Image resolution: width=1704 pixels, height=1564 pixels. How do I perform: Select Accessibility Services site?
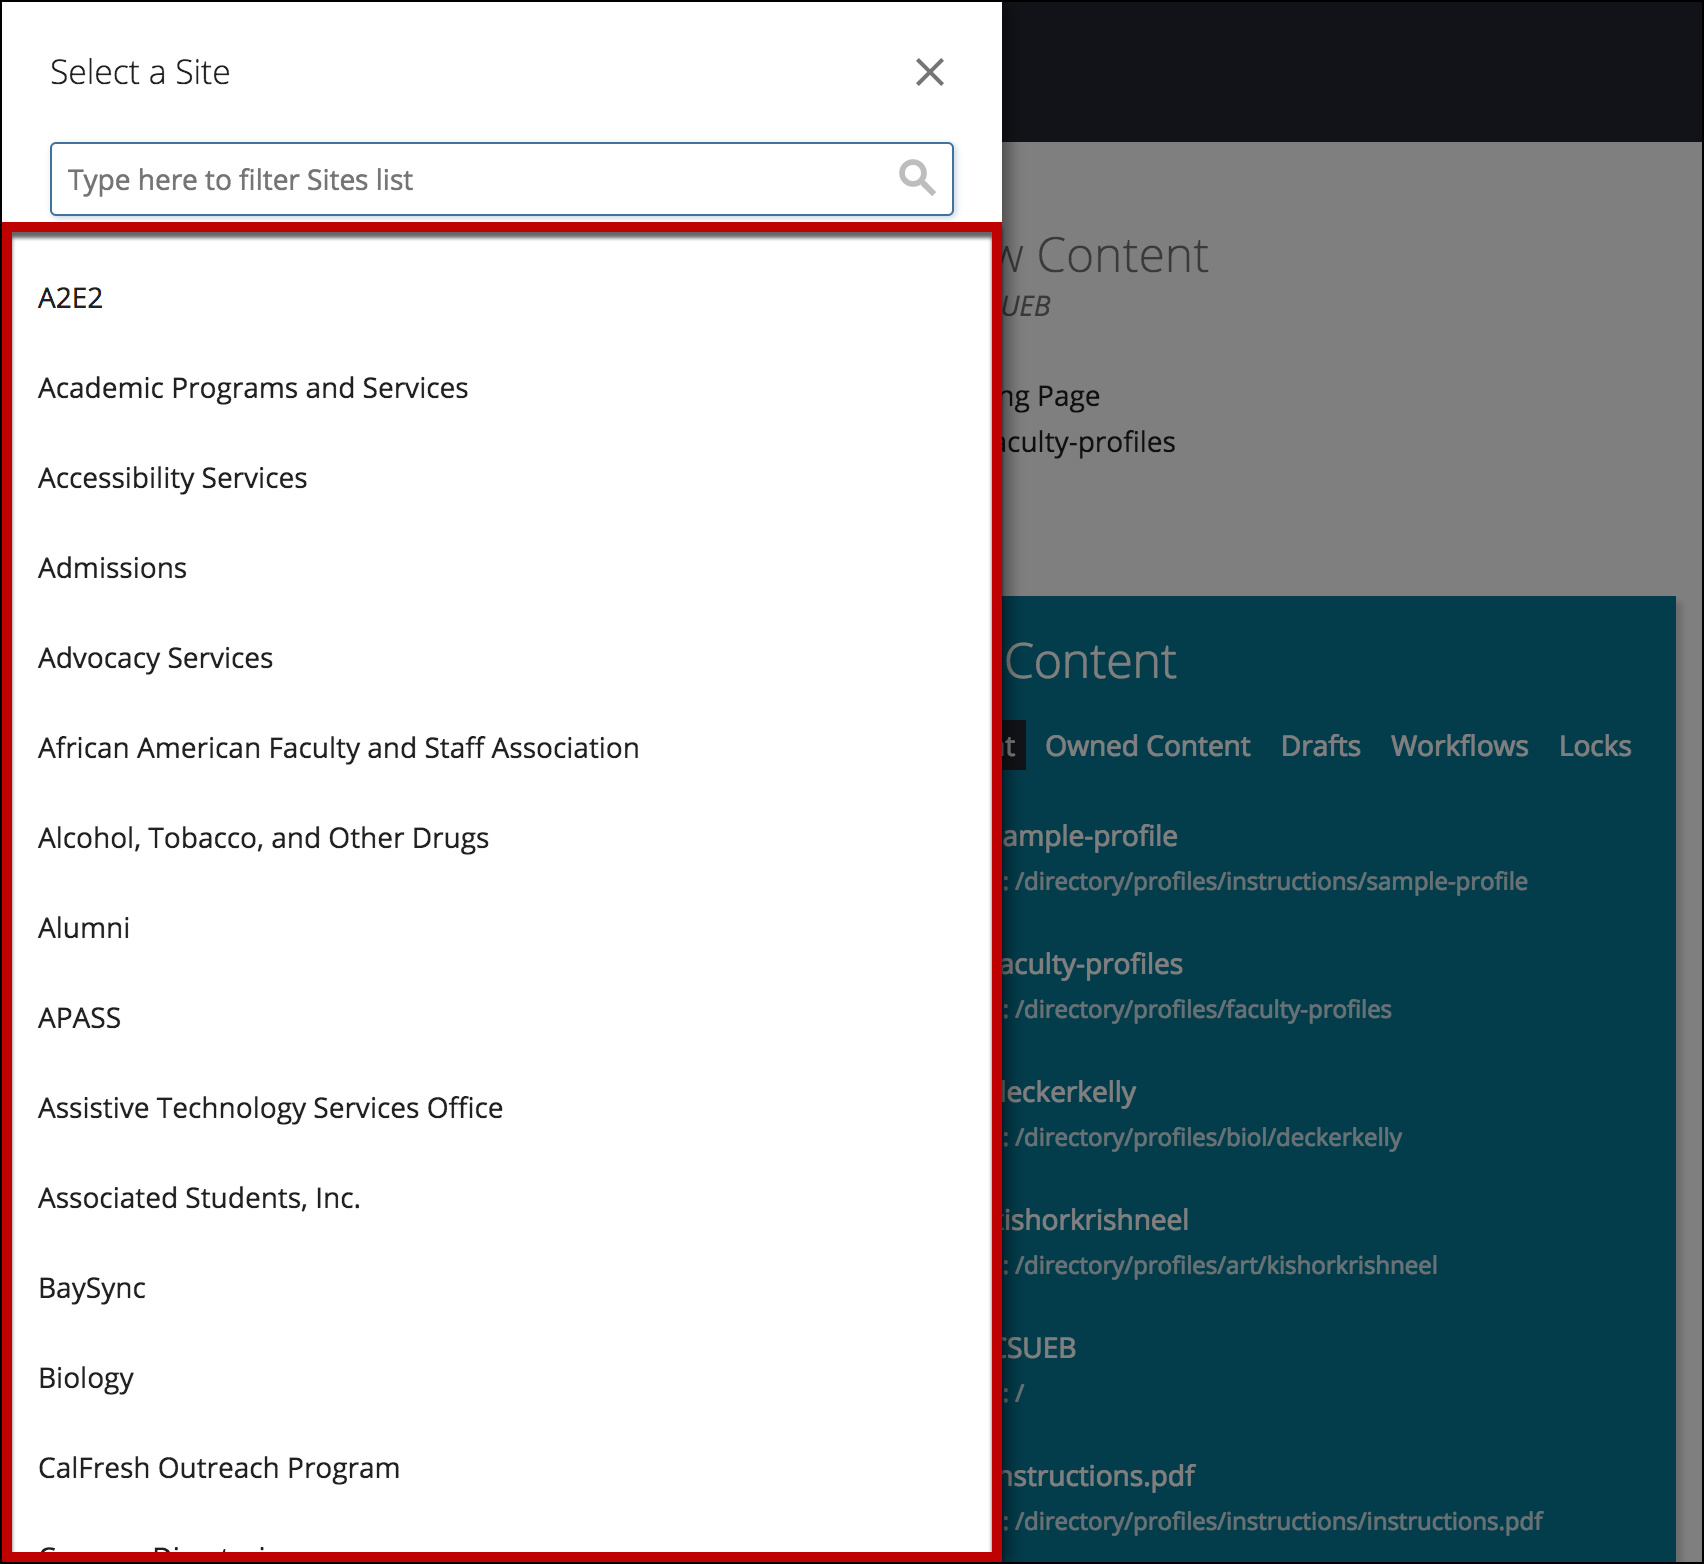[173, 478]
